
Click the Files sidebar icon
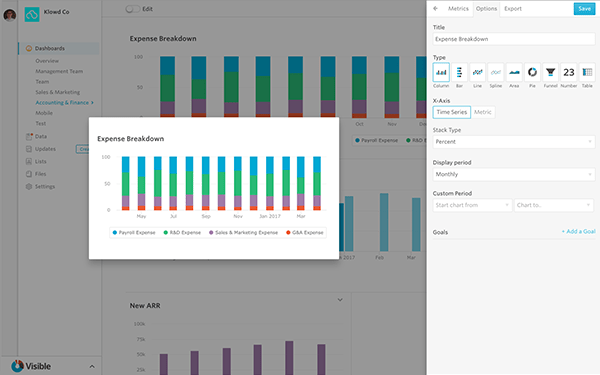click(29, 174)
